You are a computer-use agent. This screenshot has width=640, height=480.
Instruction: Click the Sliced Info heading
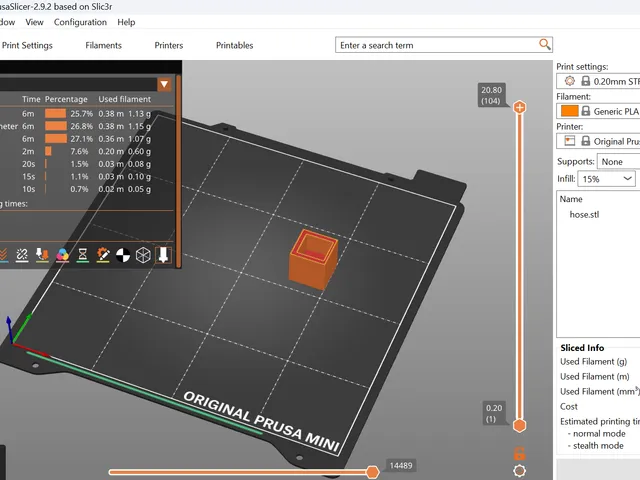pyautogui.click(x=582, y=348)
